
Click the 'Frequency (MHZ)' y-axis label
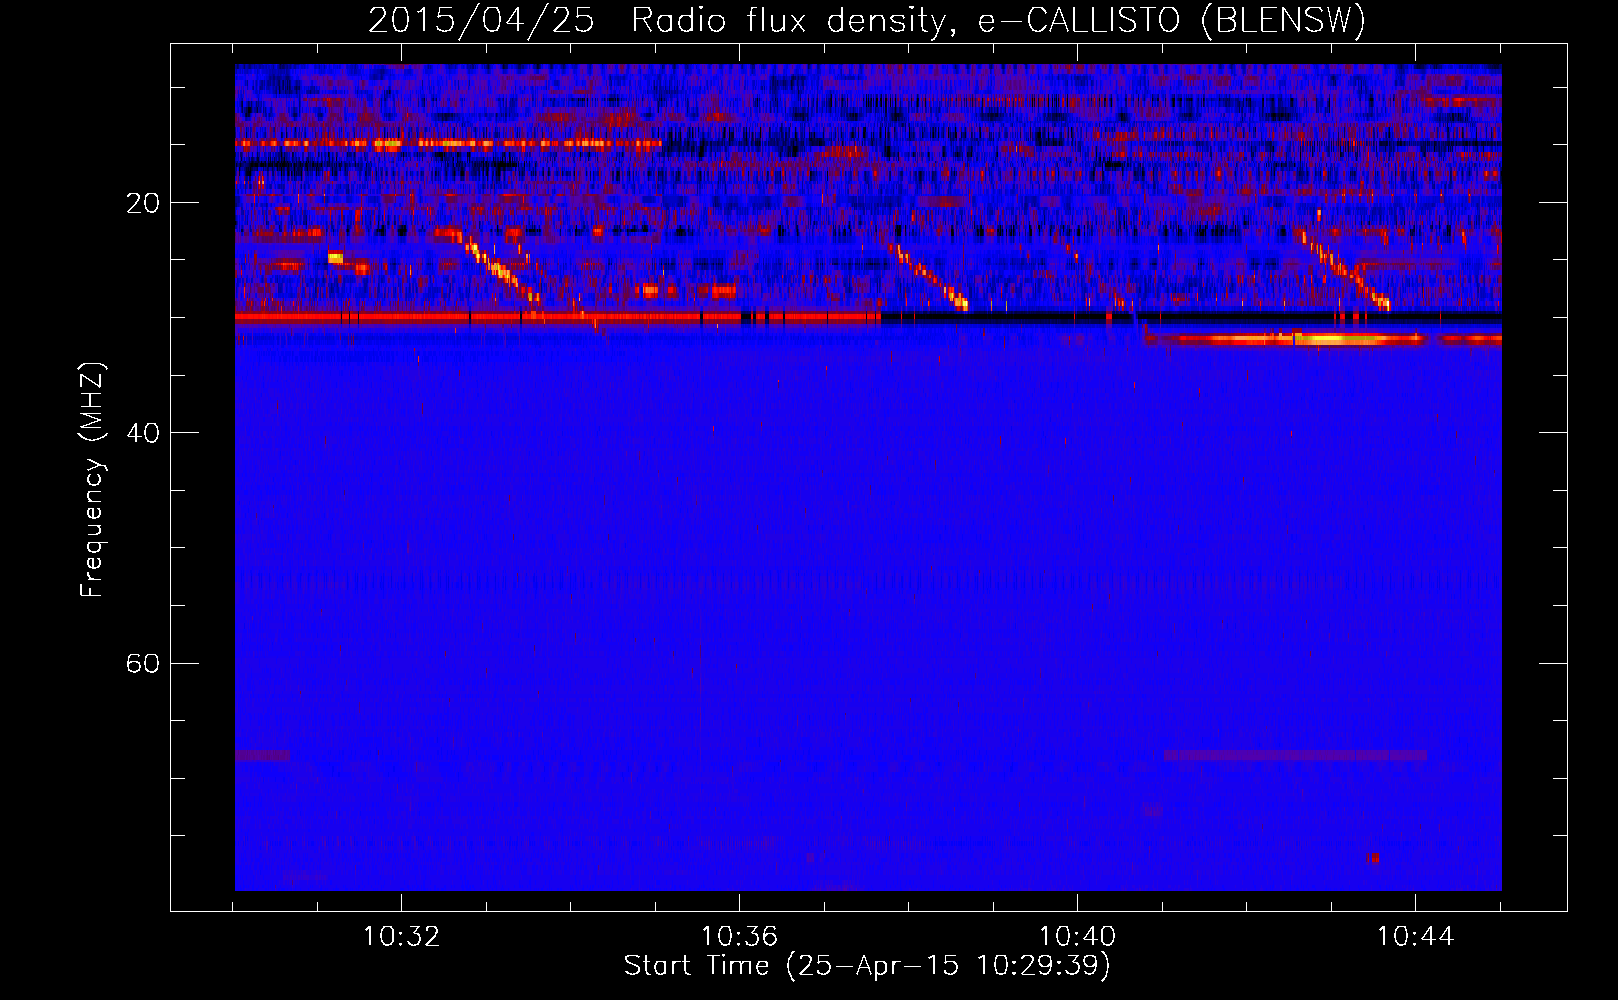(91, 480)
